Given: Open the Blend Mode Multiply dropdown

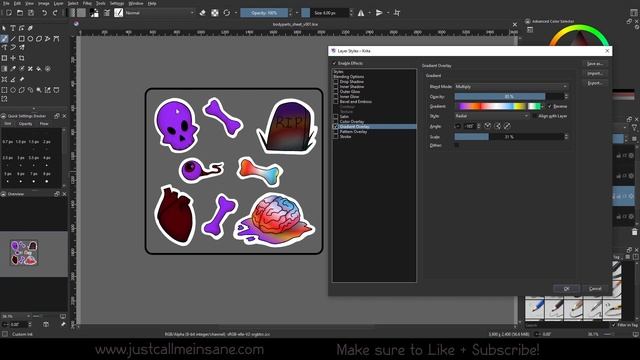Looking at the screenshot, I should pos(511,87).
